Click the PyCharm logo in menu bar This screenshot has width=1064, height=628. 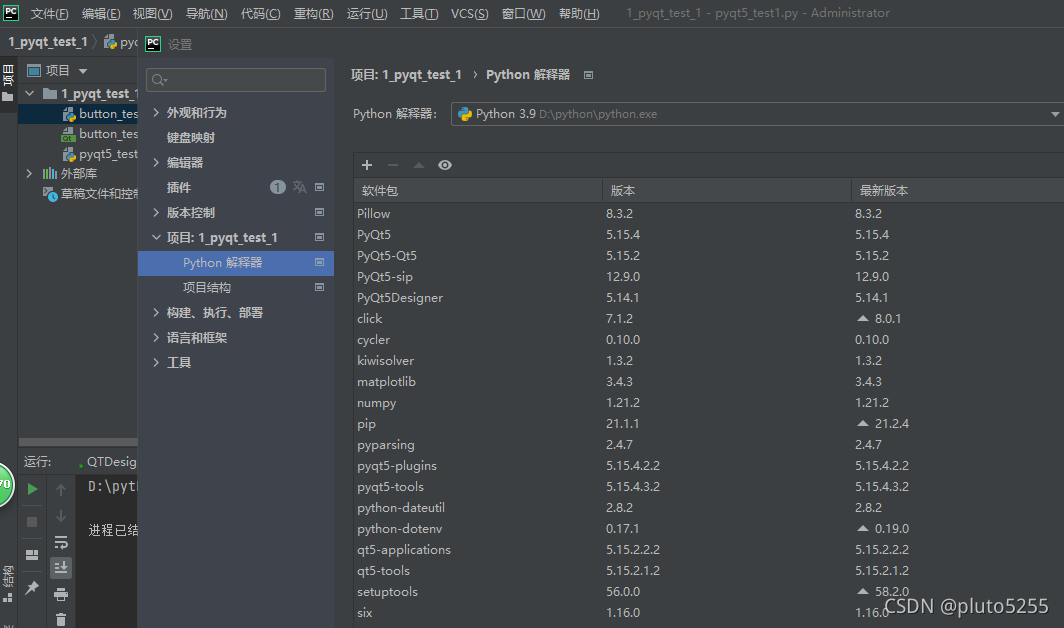coord(11,12)
